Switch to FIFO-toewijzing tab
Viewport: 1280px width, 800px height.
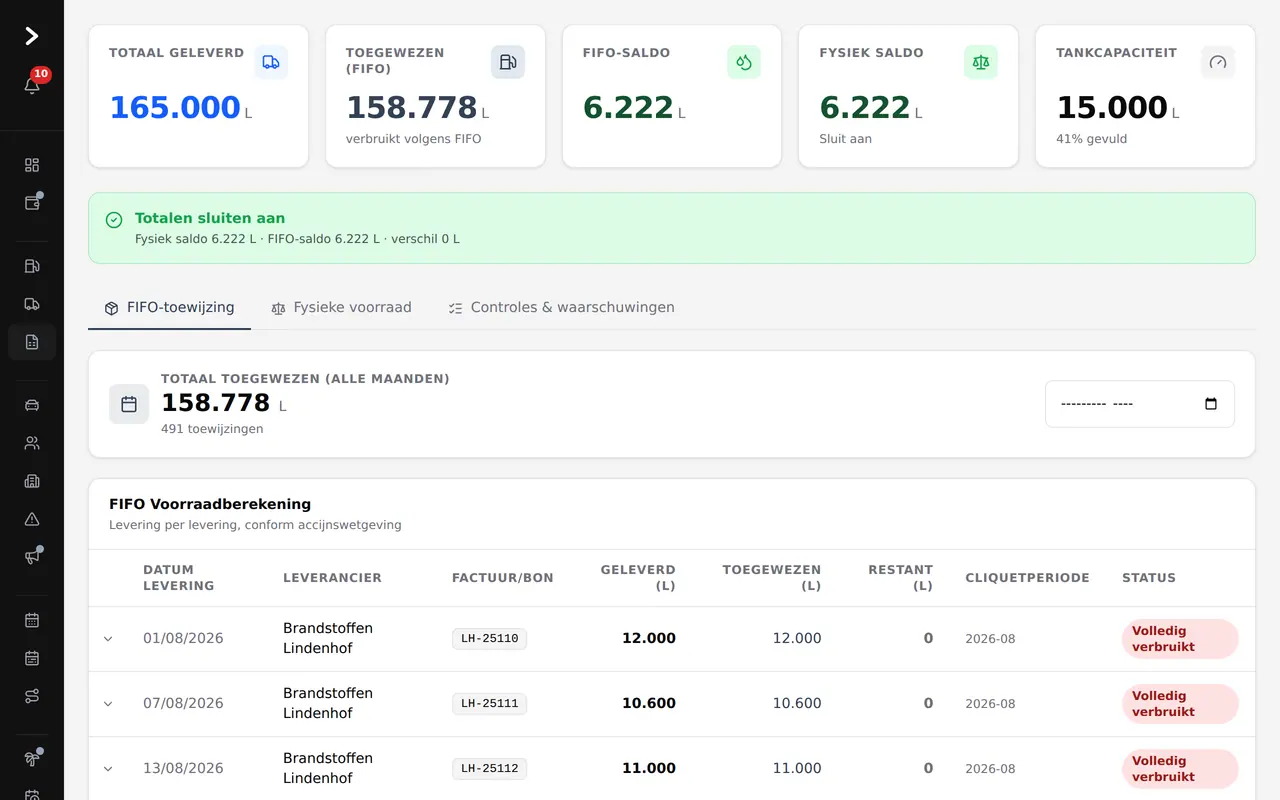pyautogui.click(x=170, y=307)
